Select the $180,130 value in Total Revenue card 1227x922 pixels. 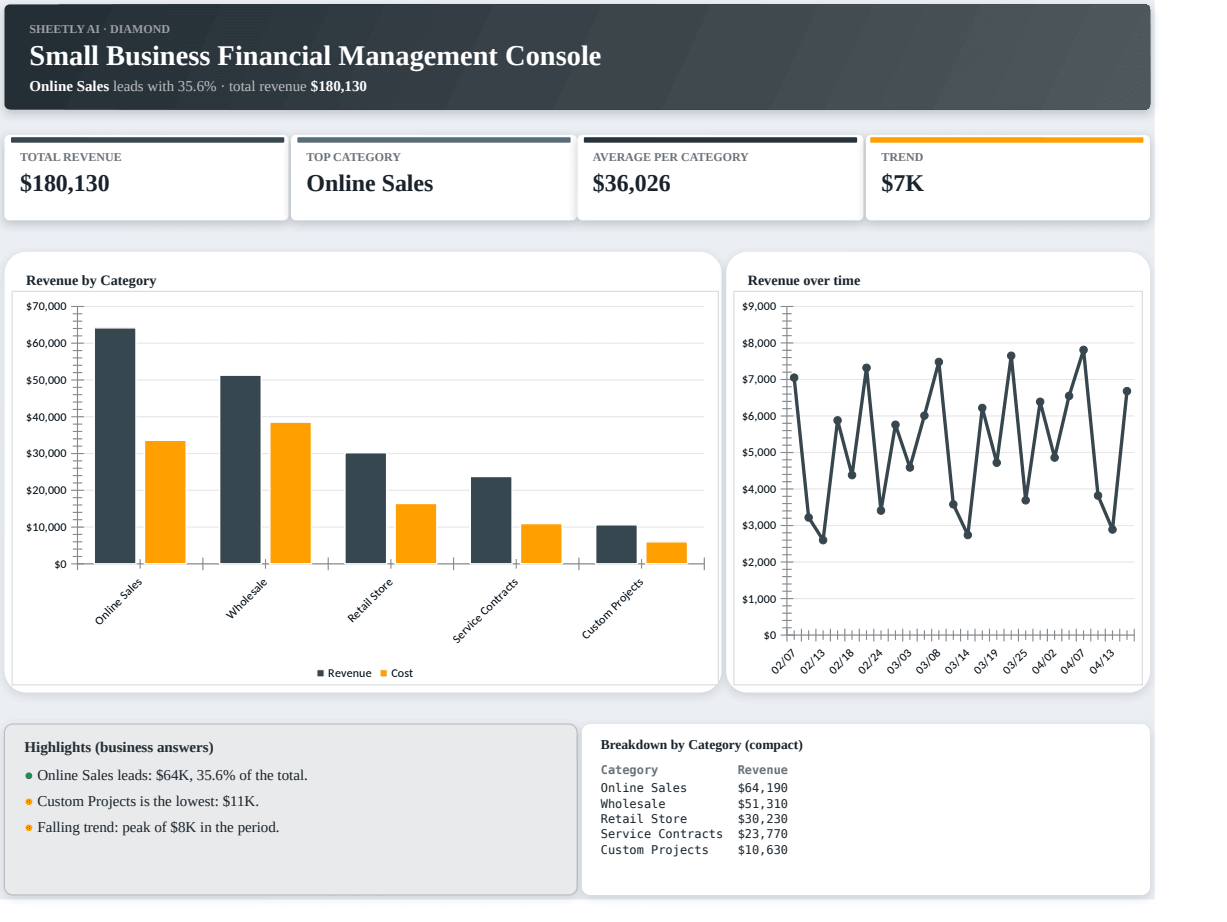65,184
